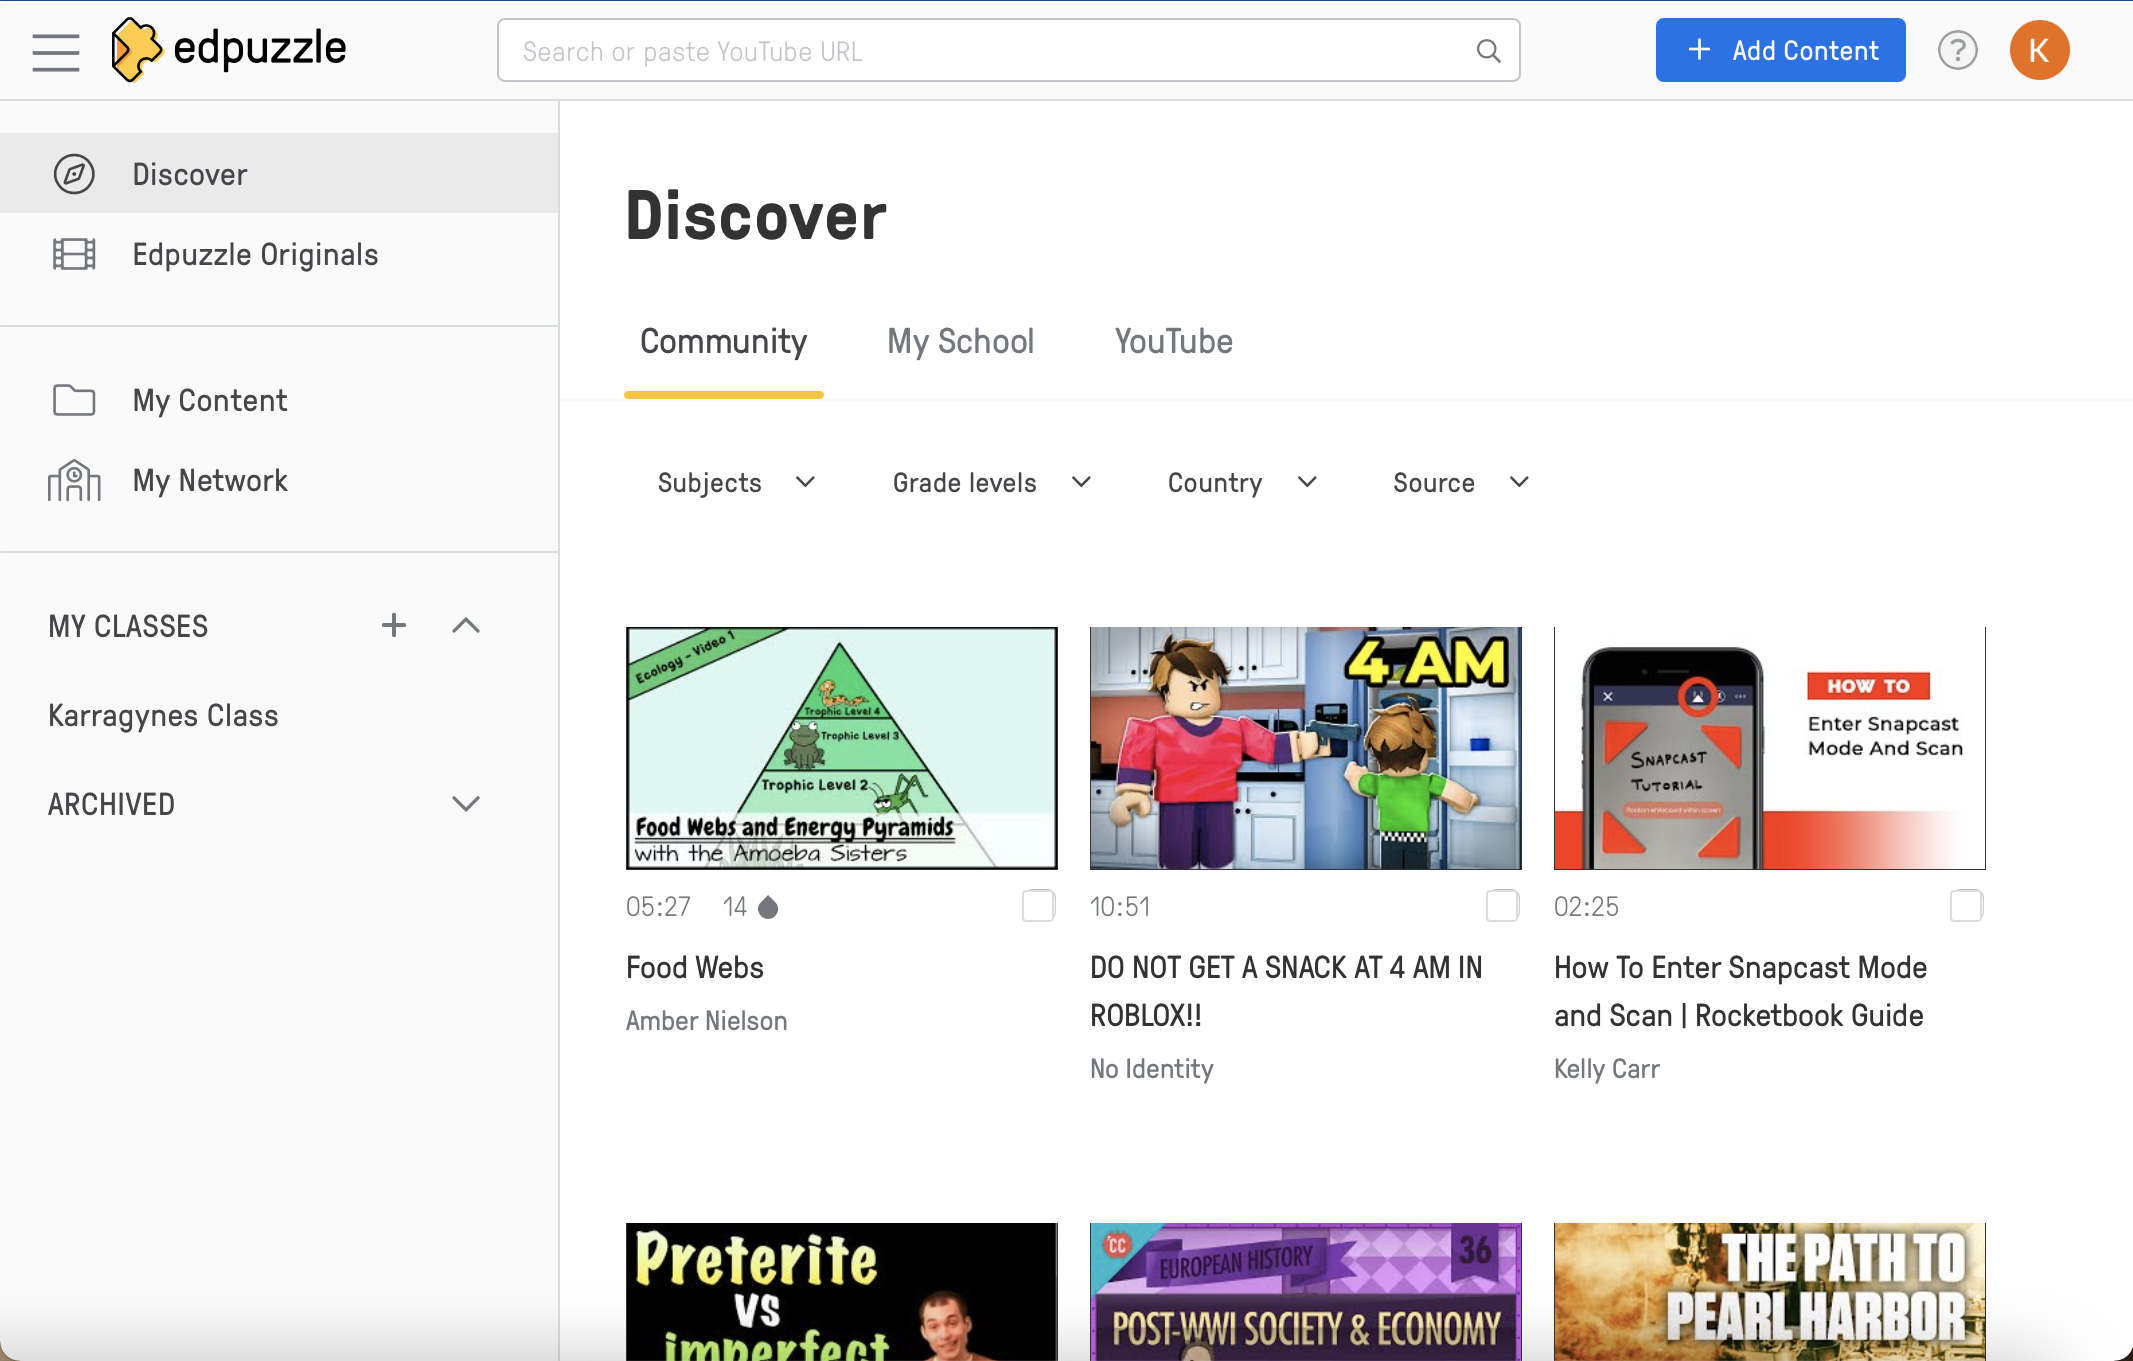Open DO NOT GET A SNACK title
The width and height of the screenshot is (2133, 1361).
[1286, 992]
